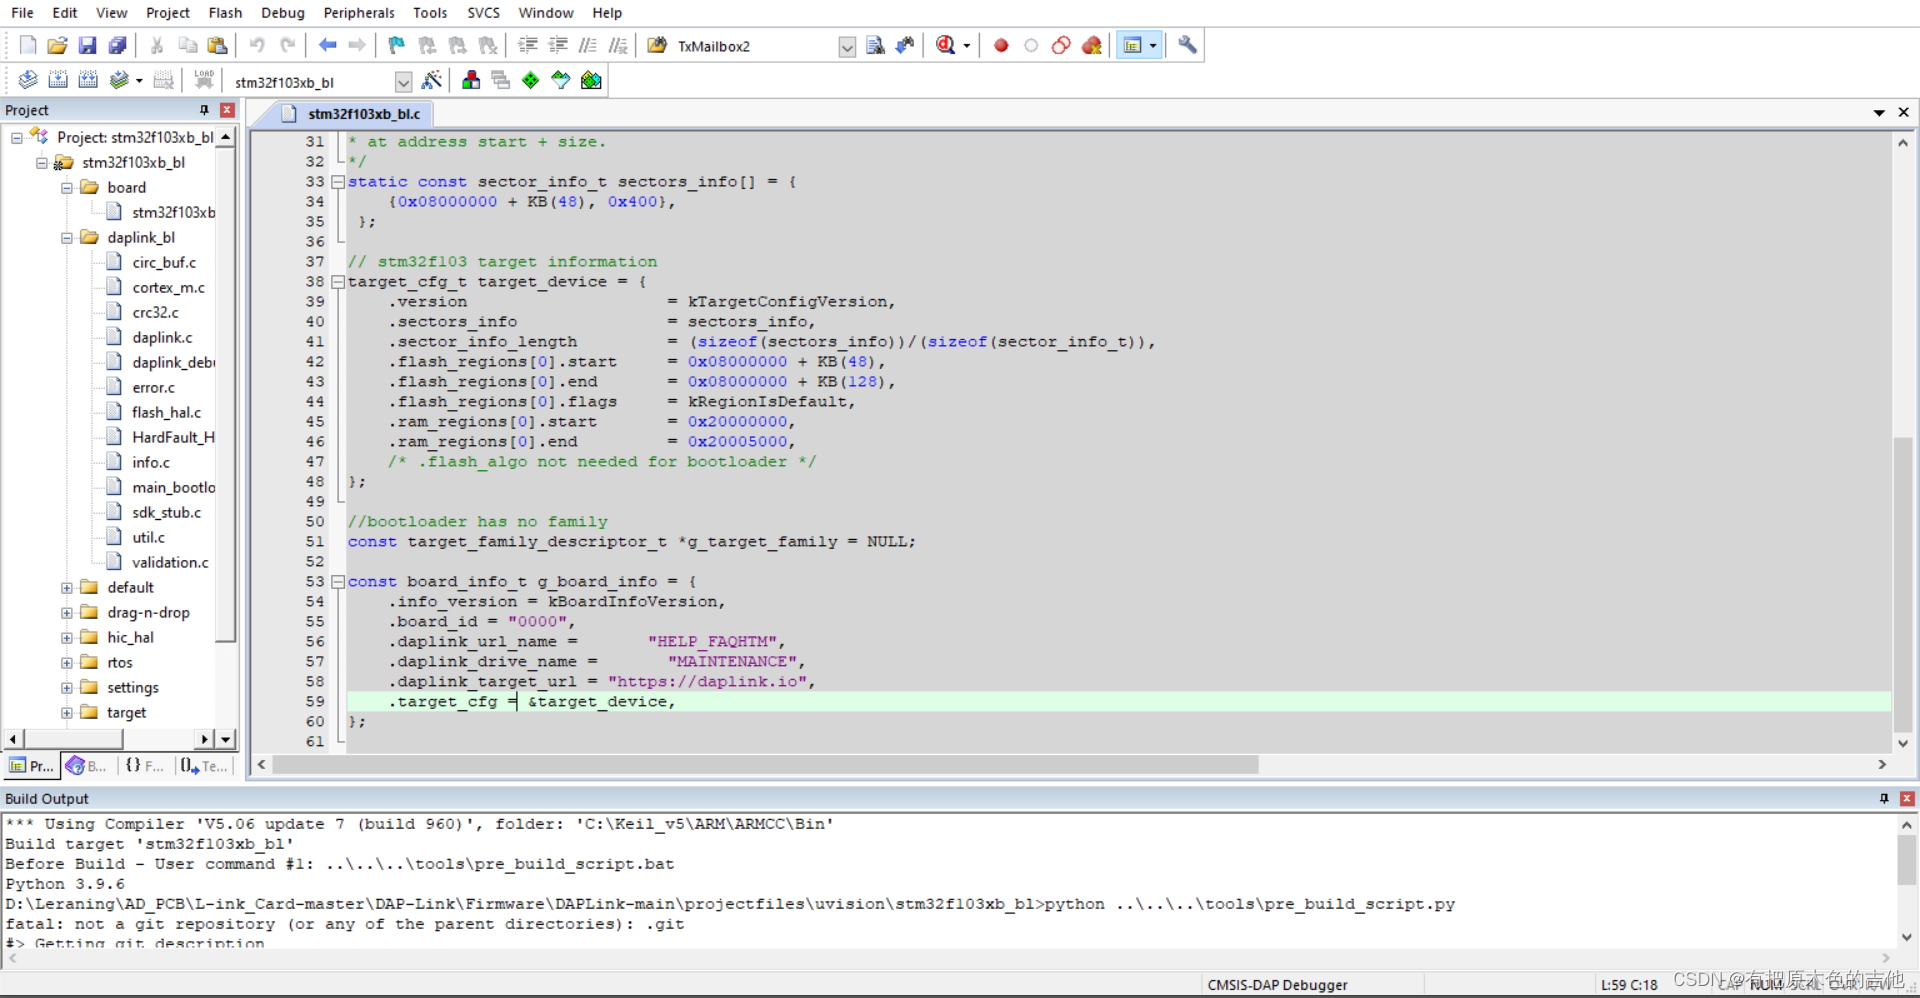
Task: Select the stm32f103xb_bl.c editor tab
Action: (351, 114)
